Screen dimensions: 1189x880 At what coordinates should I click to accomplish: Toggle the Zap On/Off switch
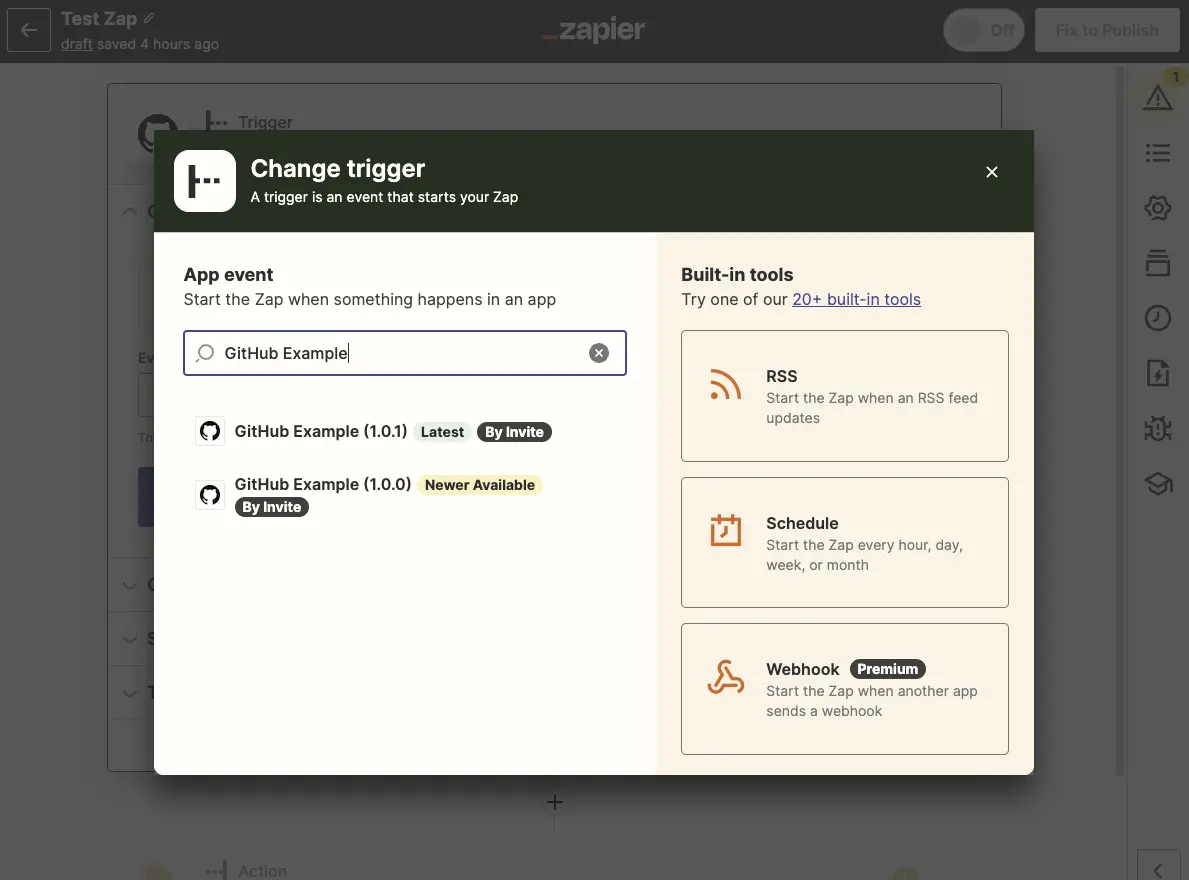pyautogui.click(x=984, y=30)
